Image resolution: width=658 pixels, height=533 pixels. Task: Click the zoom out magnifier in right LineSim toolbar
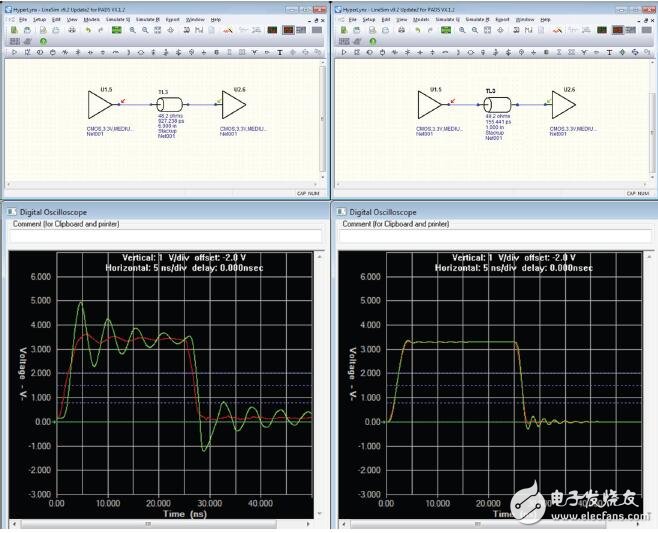coord(475,30)
